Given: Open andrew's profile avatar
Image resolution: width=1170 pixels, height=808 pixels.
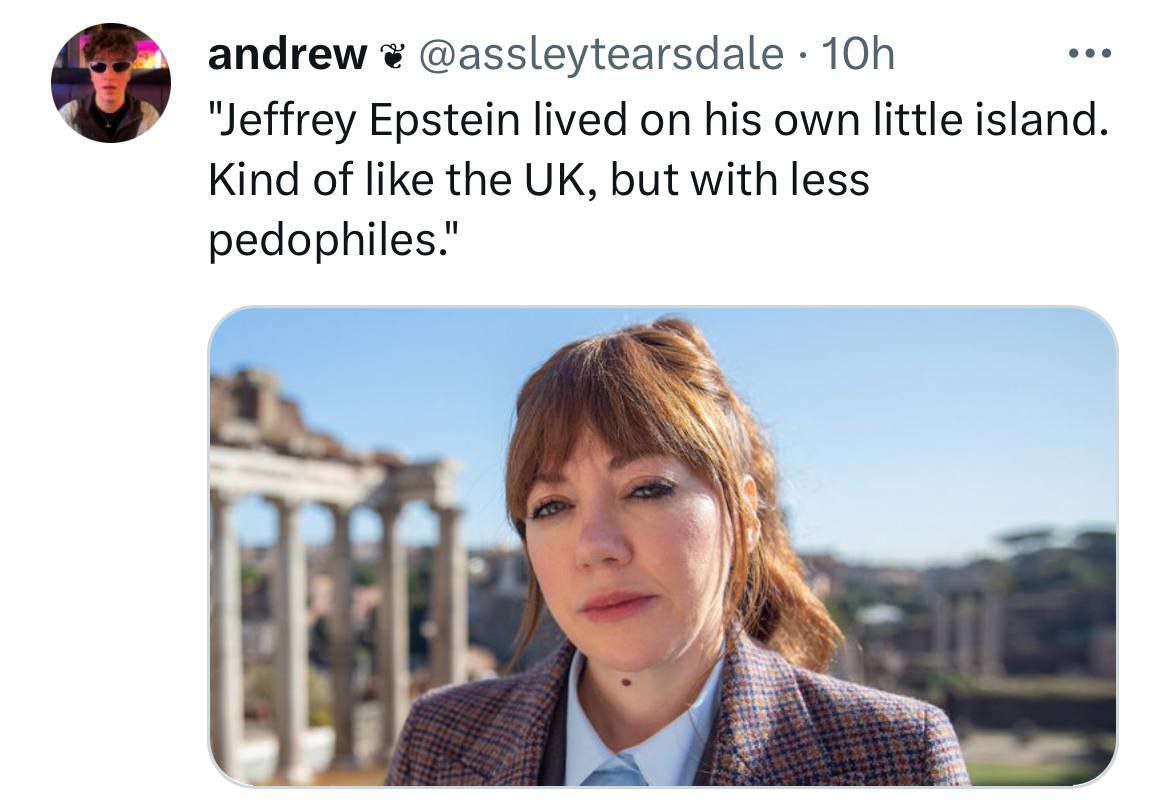Looking at the screenshot, I should coord(111,83).
